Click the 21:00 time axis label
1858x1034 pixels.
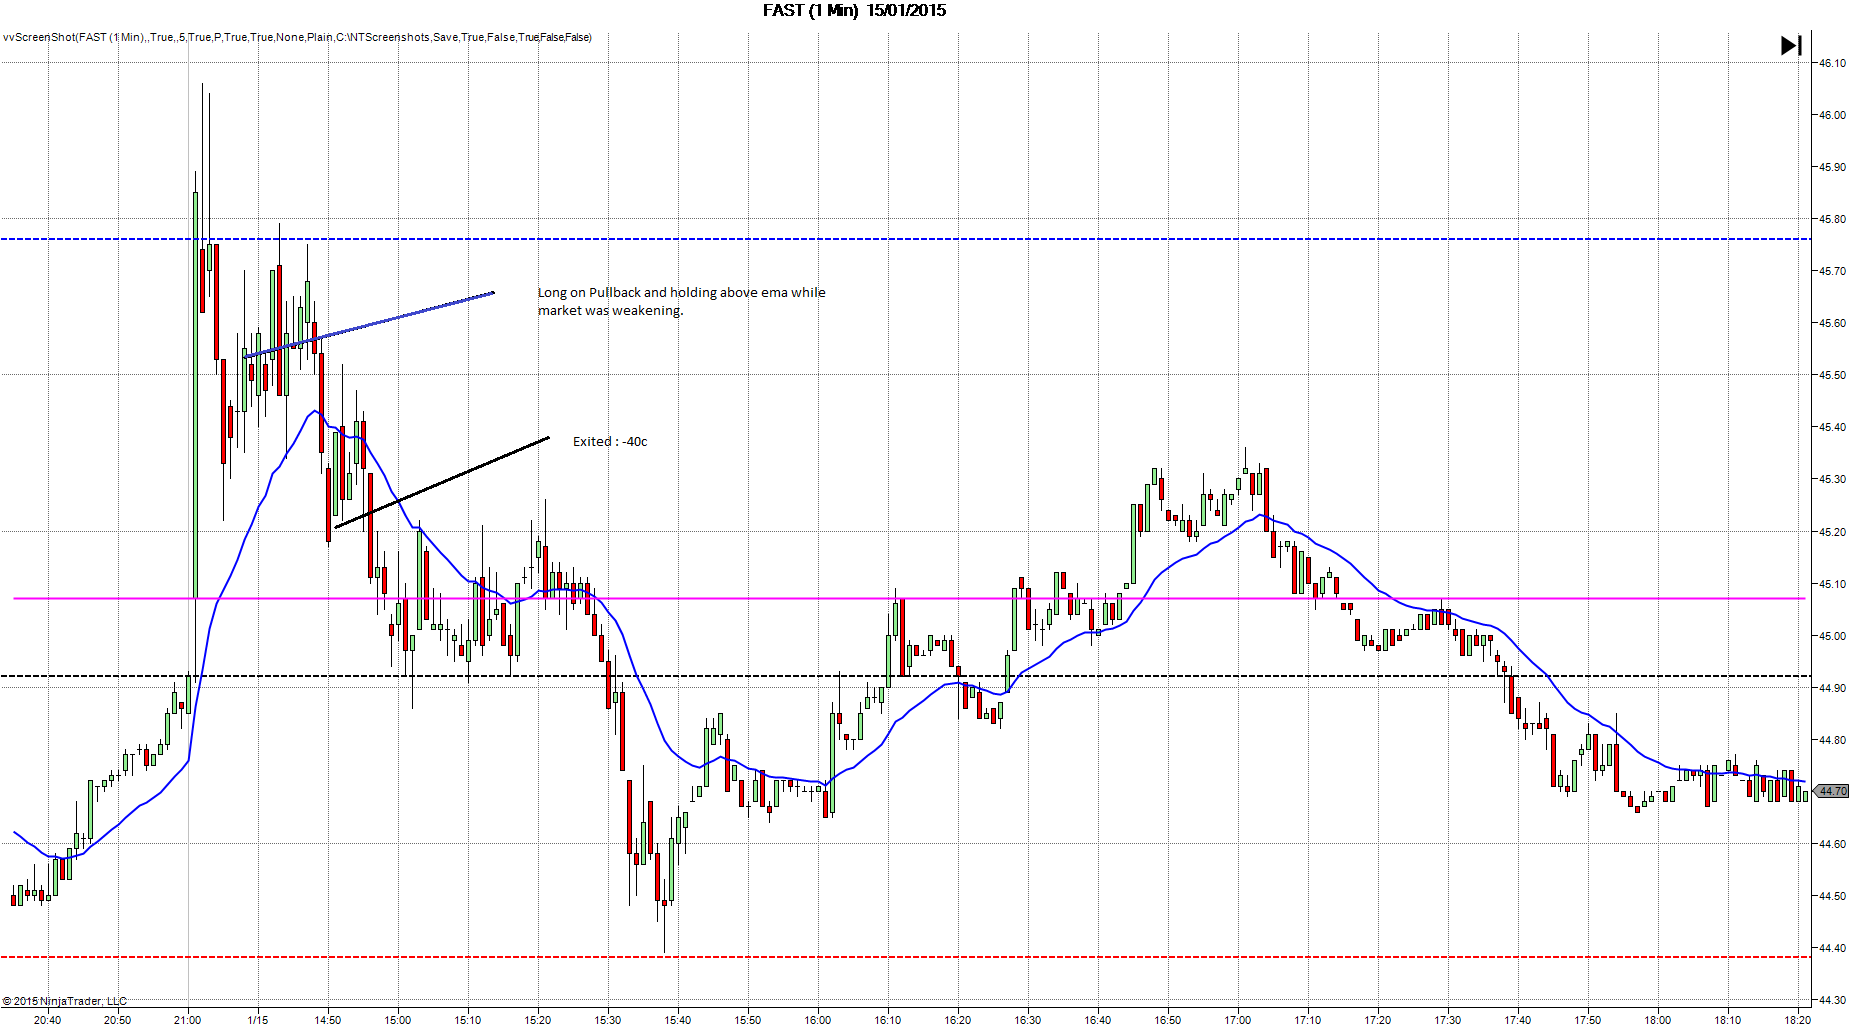pos(187,1020)
